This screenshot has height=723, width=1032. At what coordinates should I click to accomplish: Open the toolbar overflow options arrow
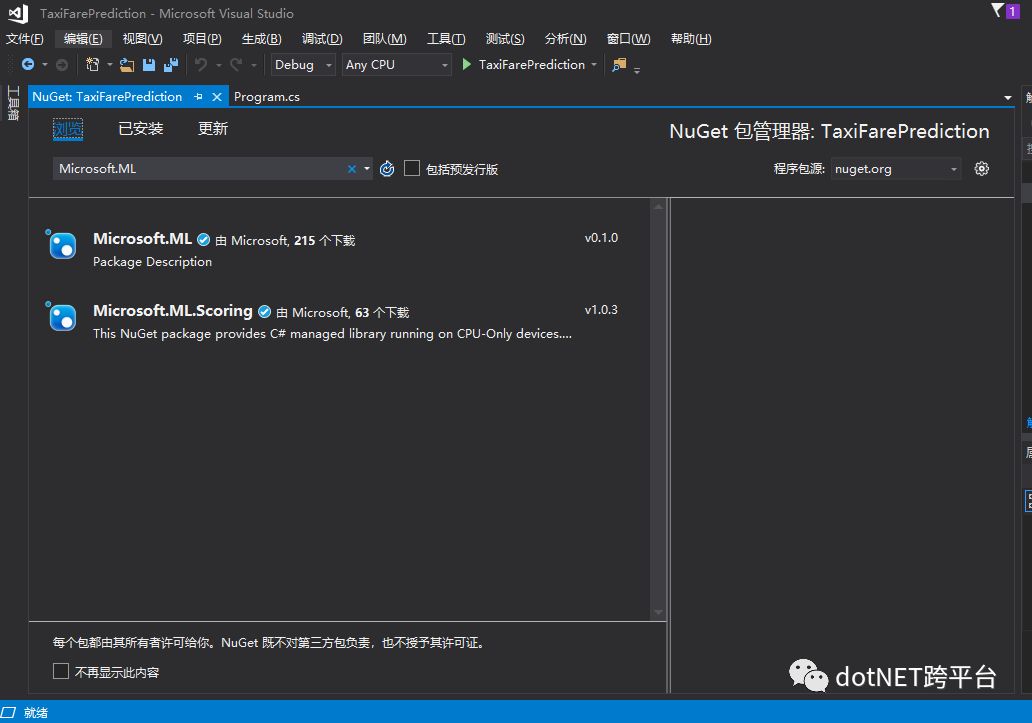pos(636,70)
